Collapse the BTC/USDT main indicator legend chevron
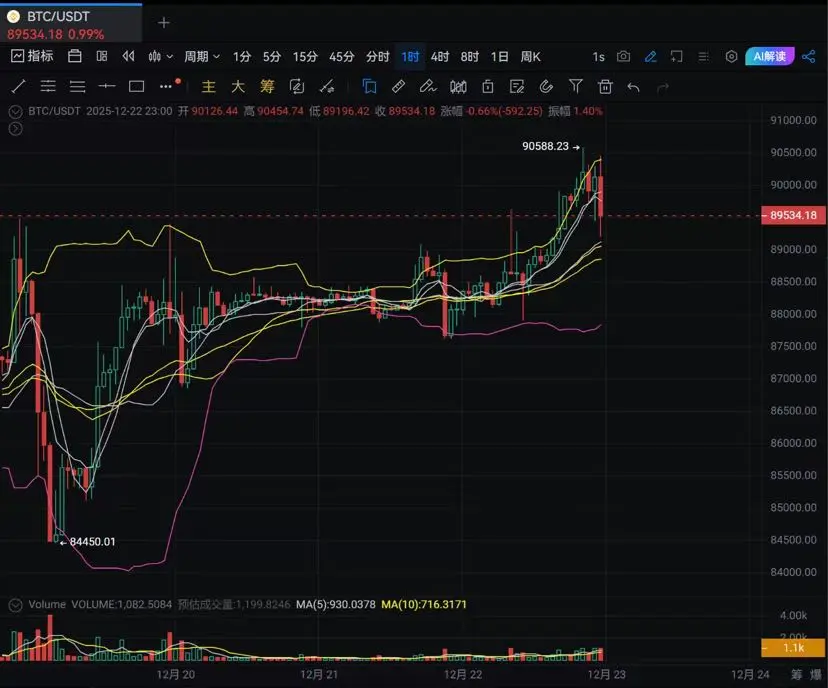This screenshot has height=688, width=828. pyautogui.click(x=15, y=111)
